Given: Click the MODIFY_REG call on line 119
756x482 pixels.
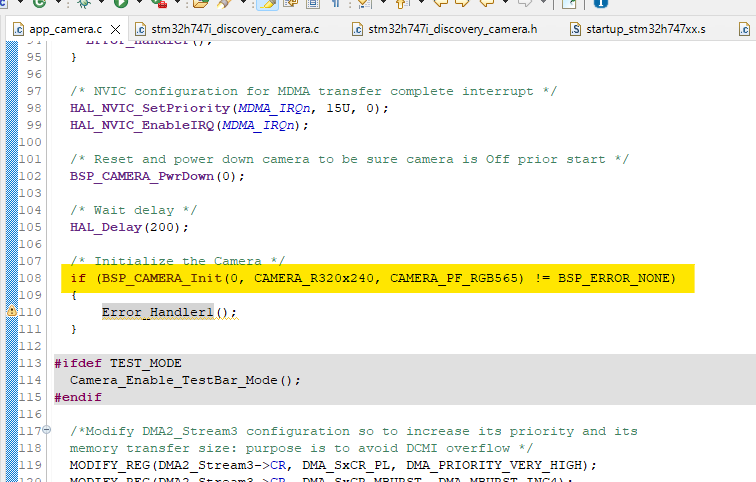Looking at the screenshot, I should (110, 465).
